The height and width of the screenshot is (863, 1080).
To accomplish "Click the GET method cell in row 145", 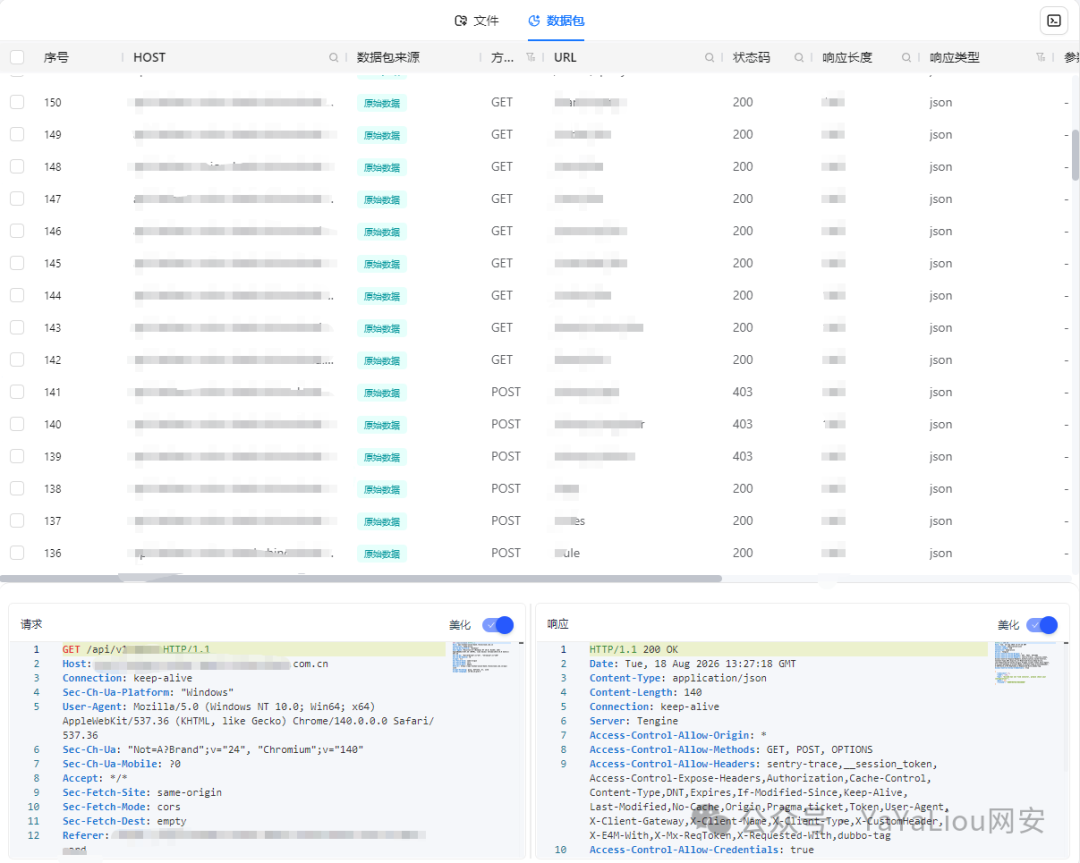I will [x=501, y=263].
